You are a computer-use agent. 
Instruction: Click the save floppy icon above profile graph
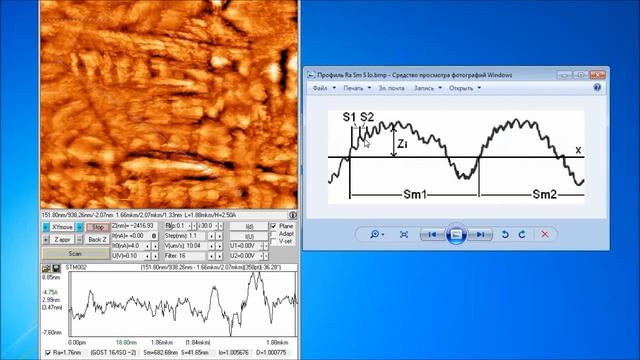56,268
